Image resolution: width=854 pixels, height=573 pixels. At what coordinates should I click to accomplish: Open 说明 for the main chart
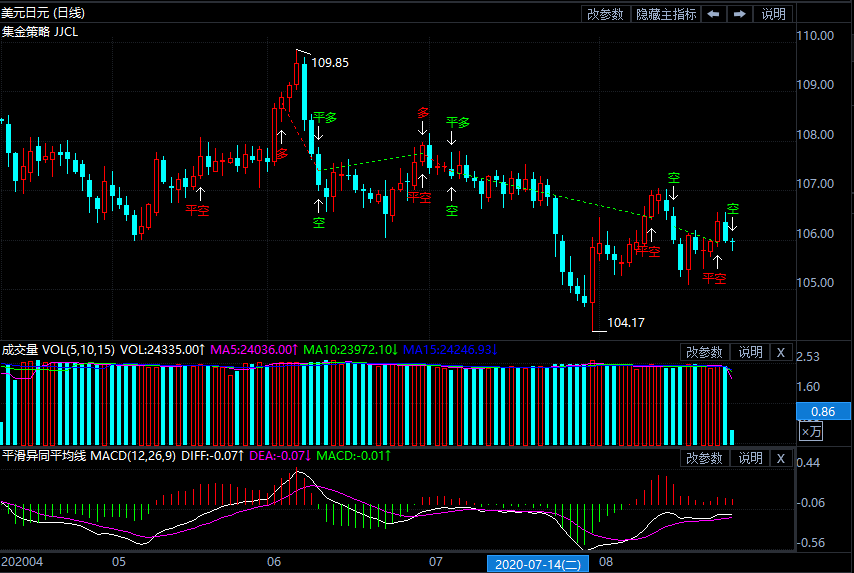[x=773, y=14]
